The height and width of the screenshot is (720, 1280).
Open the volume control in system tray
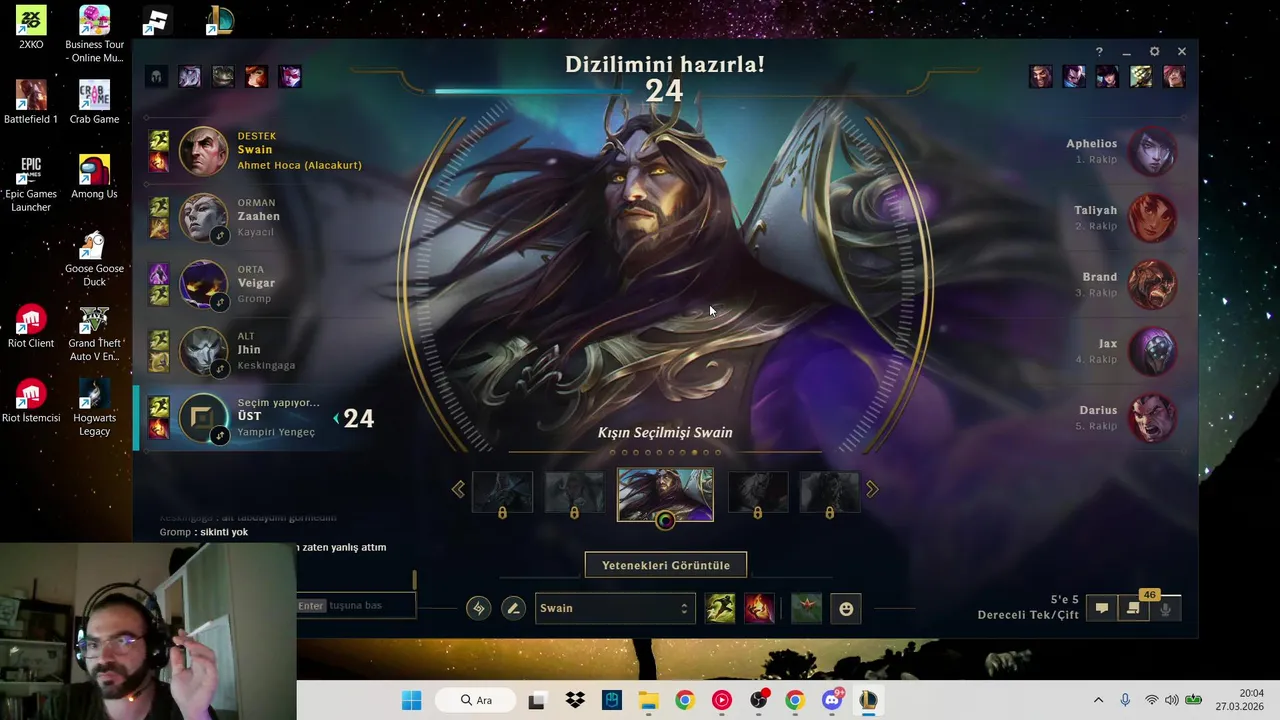1171,700
